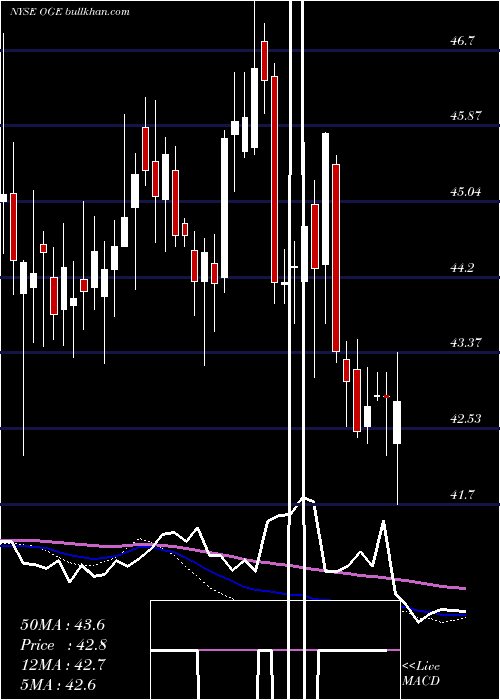The image size is (500, 700).
Task: Click the NYSE OGE bullkhan.com title text
Action: 70,12
